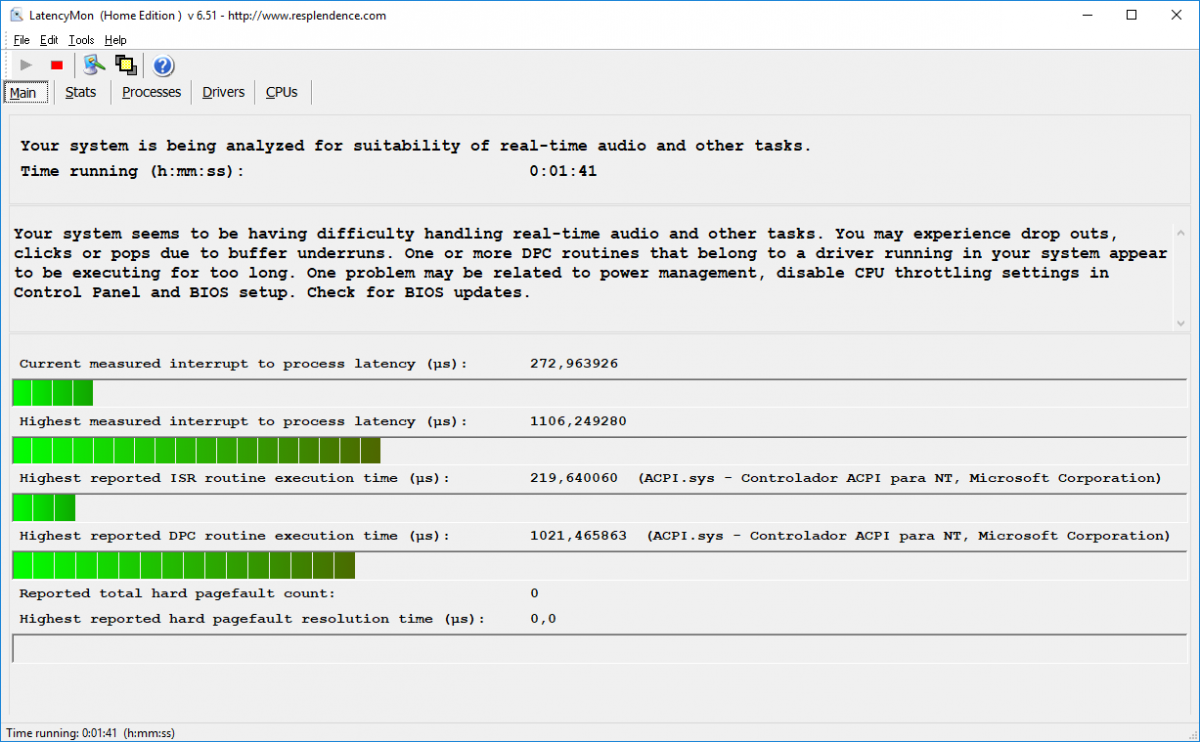Viewport: 1200px width, 742px height.
Task: Switch to the Drivers tab
Action: (x=223, y=92)
